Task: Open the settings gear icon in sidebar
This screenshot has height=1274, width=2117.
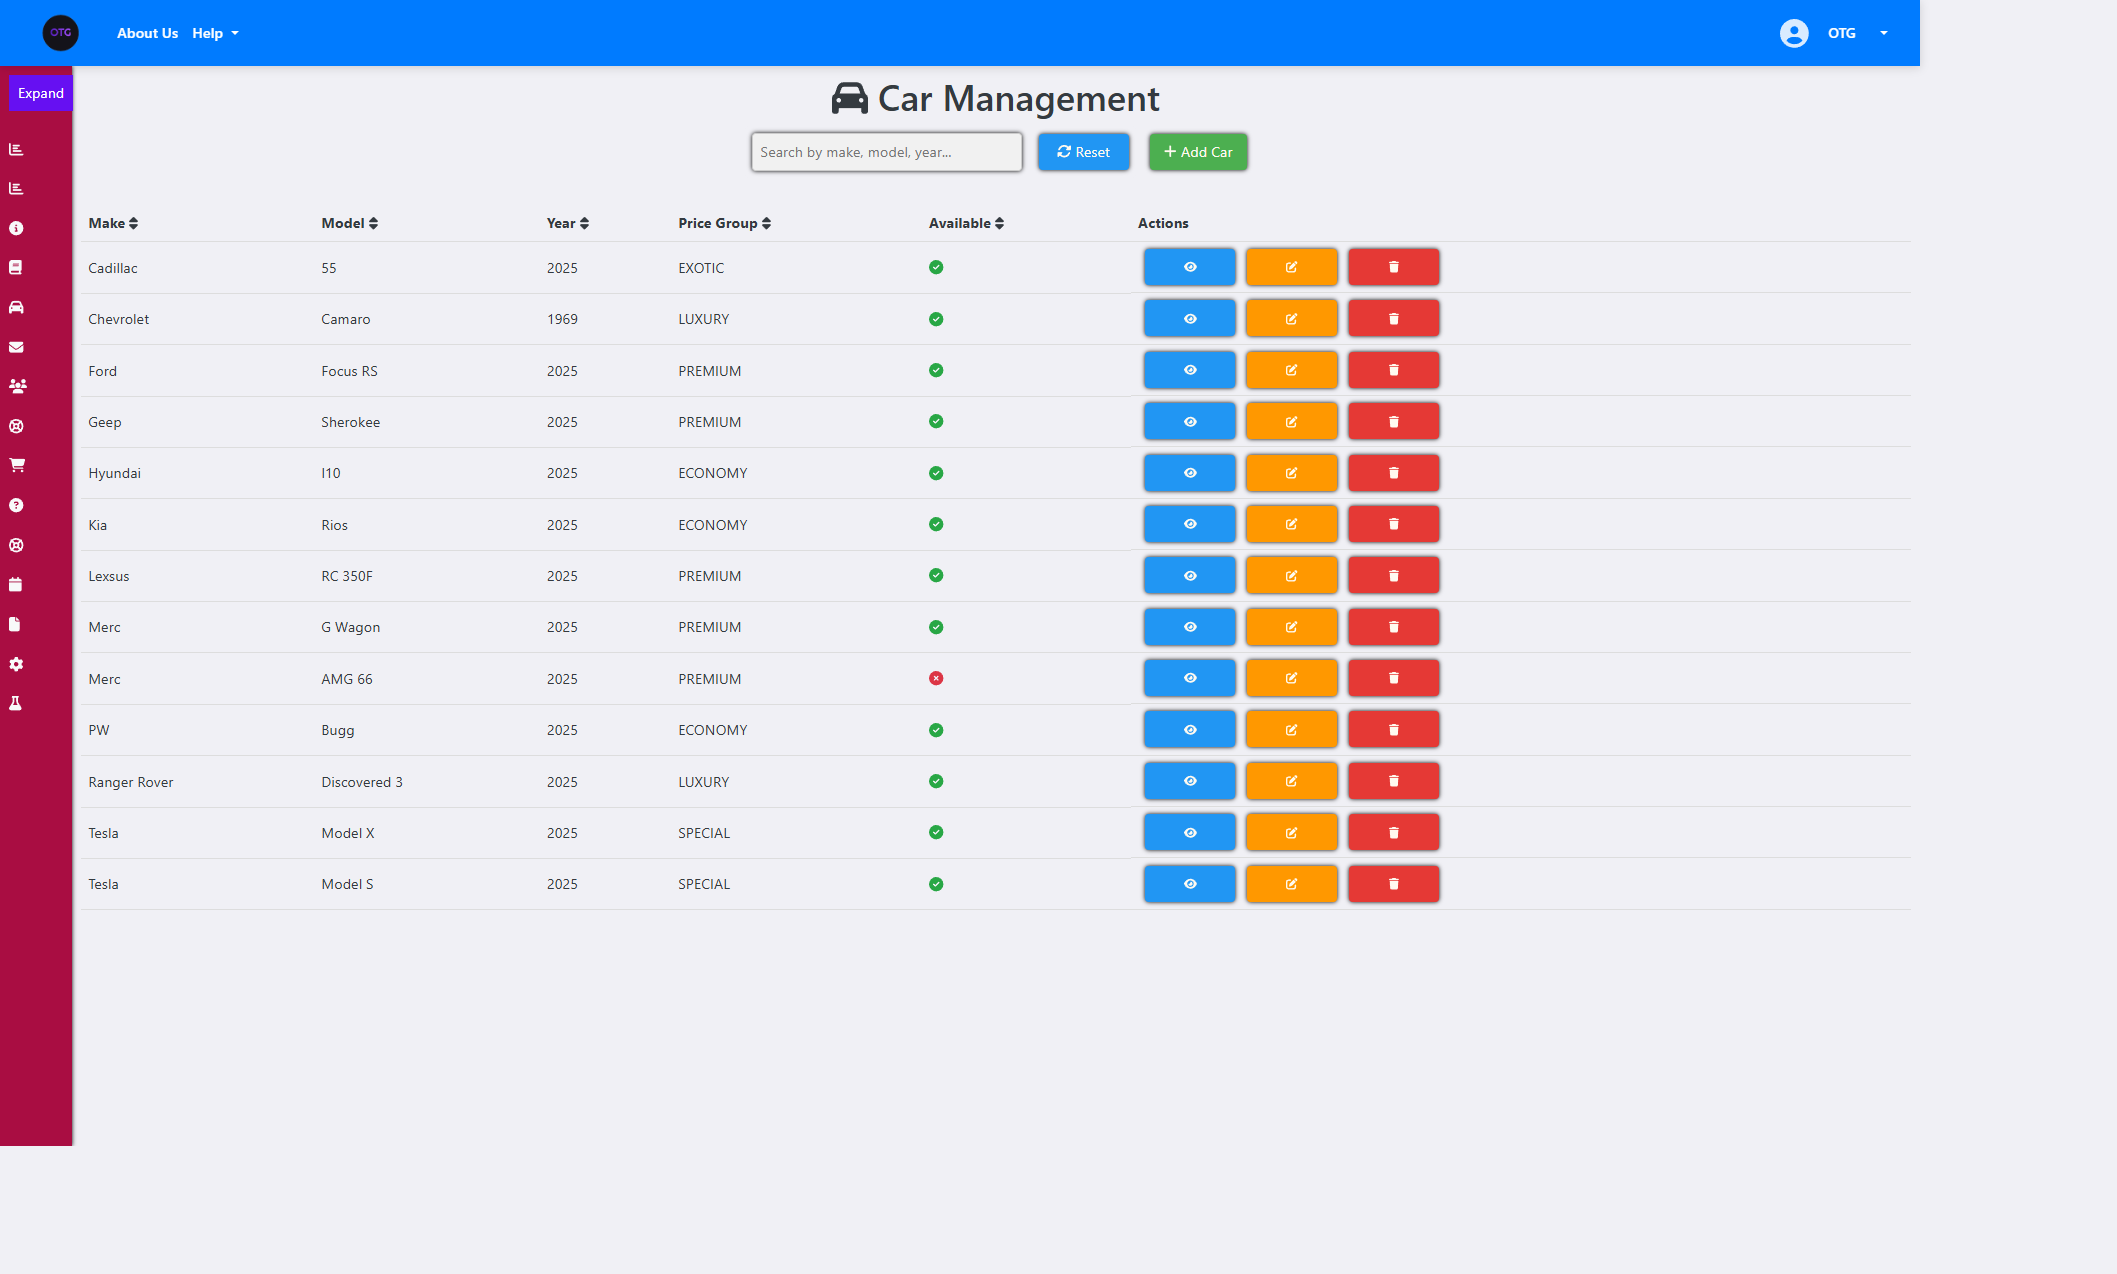Action: click(16, 664)
